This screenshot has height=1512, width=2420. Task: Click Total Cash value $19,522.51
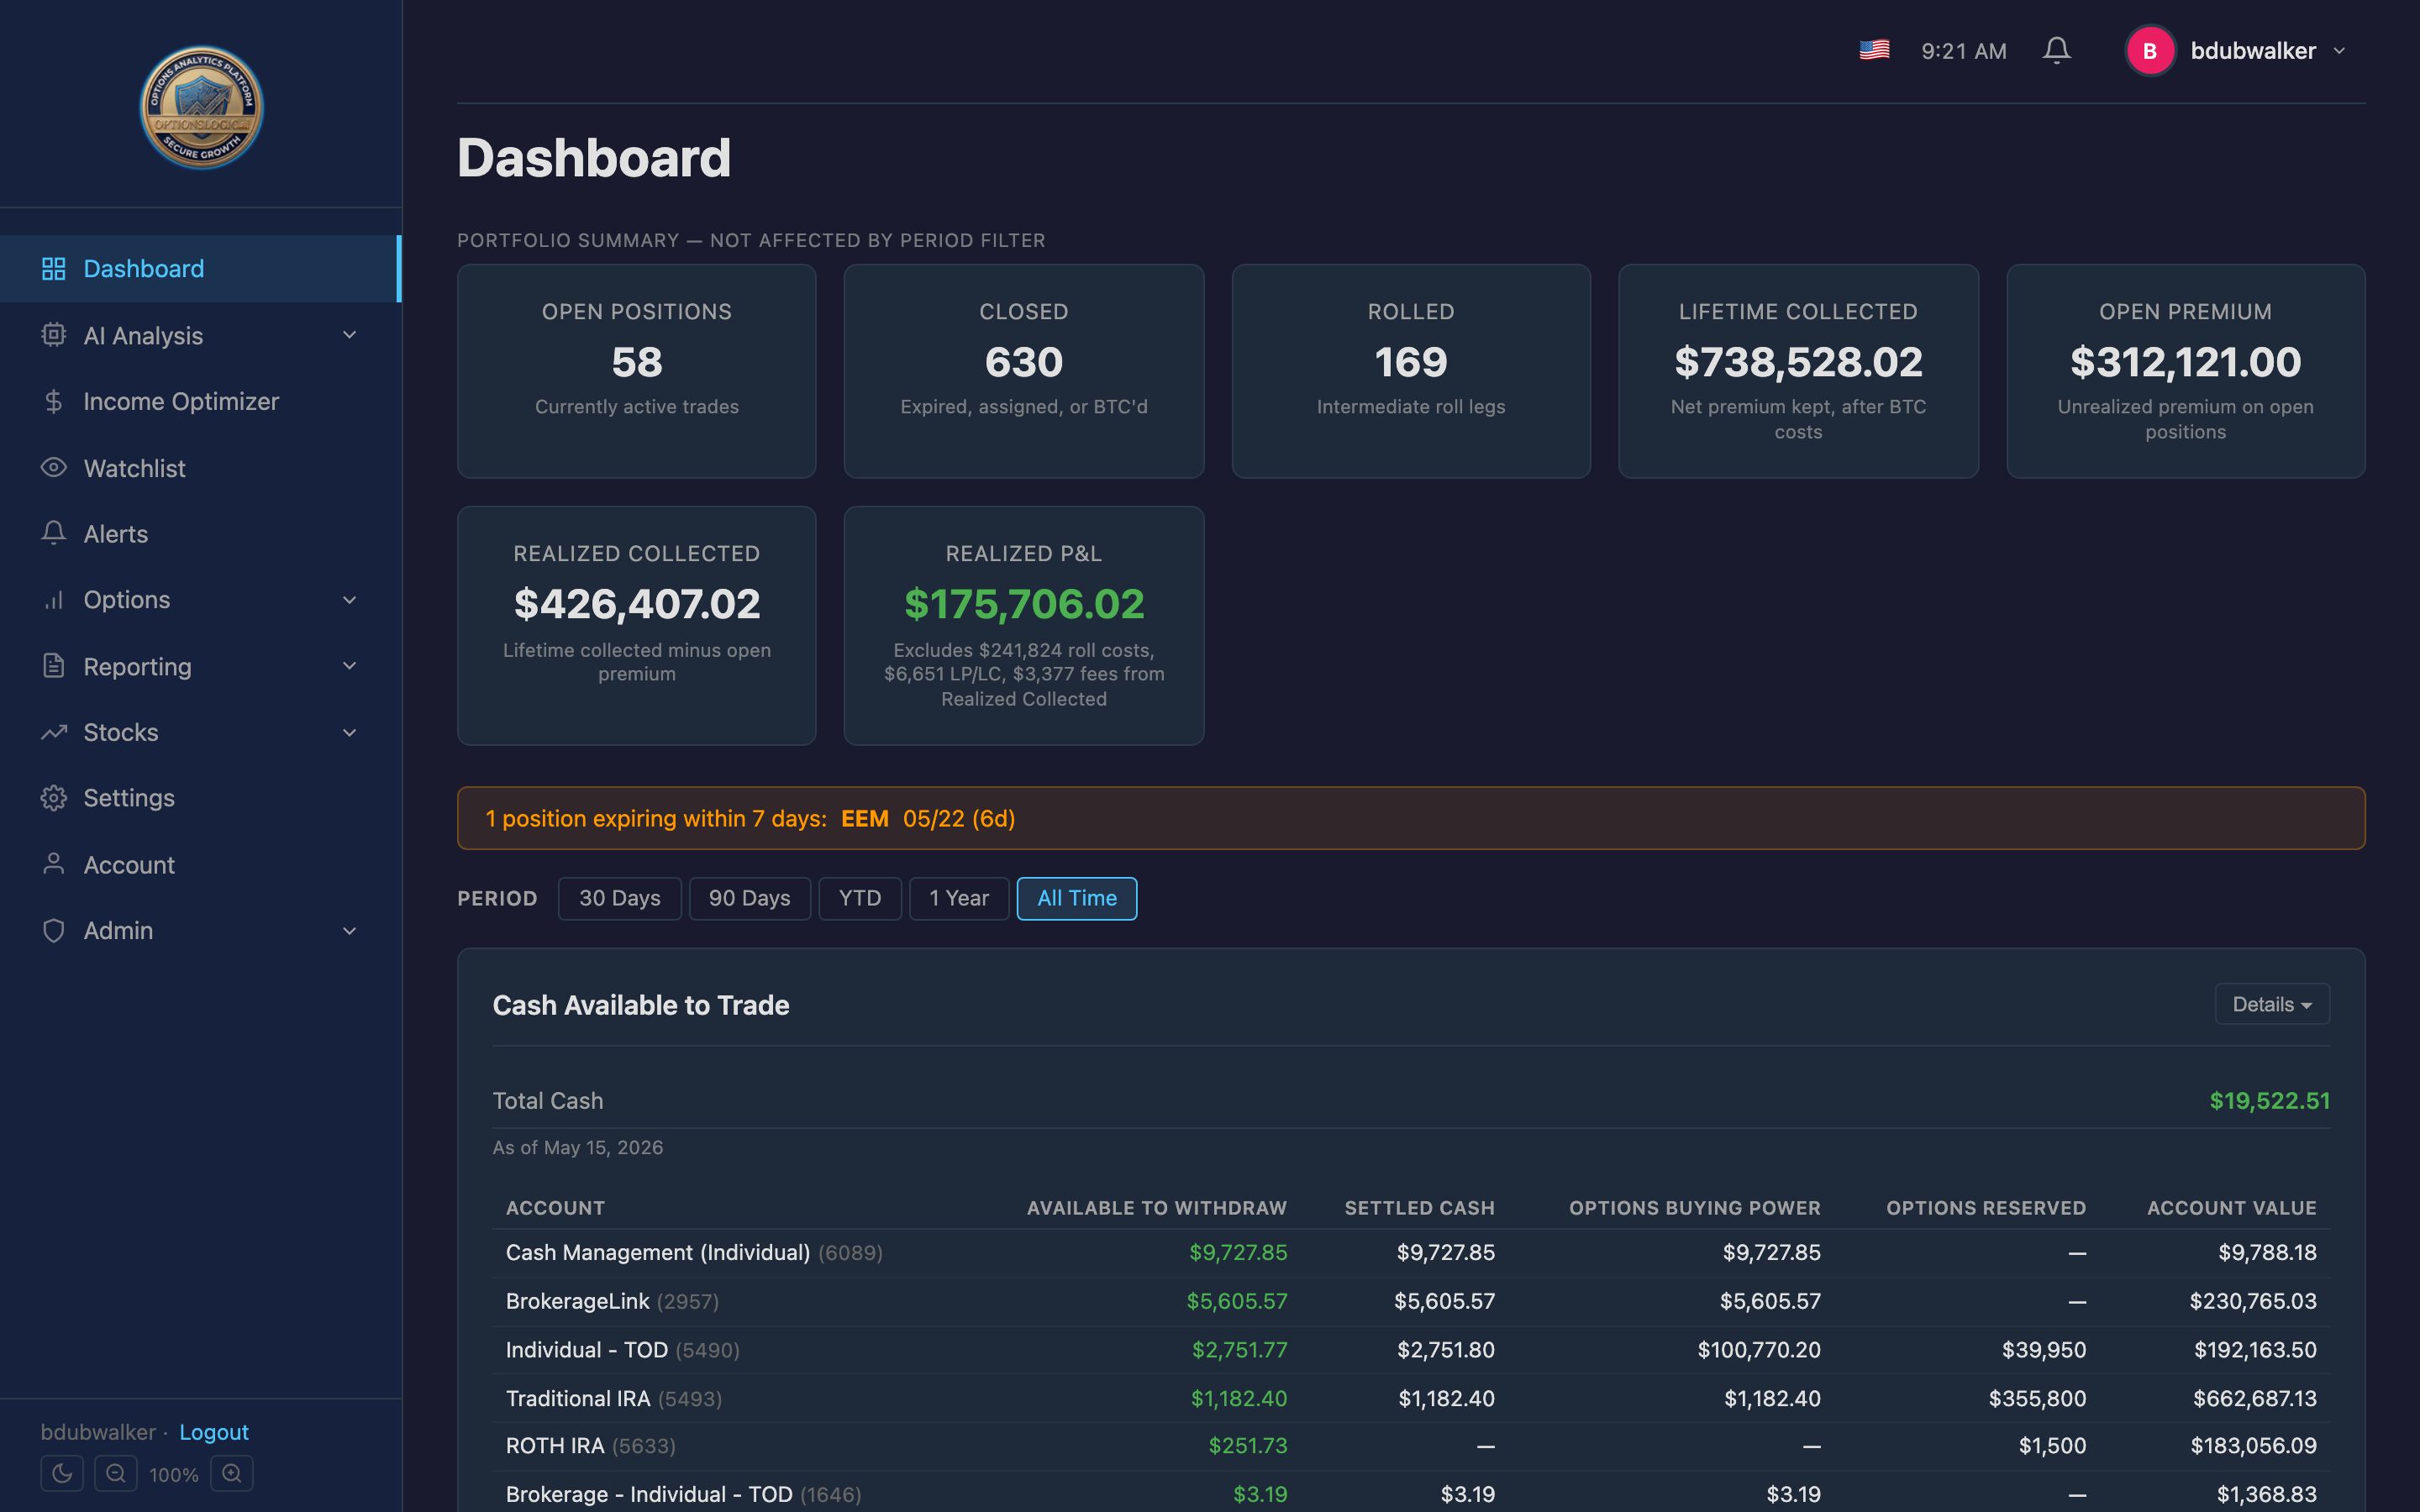pyautogui.click(x=2269, y=1101)
